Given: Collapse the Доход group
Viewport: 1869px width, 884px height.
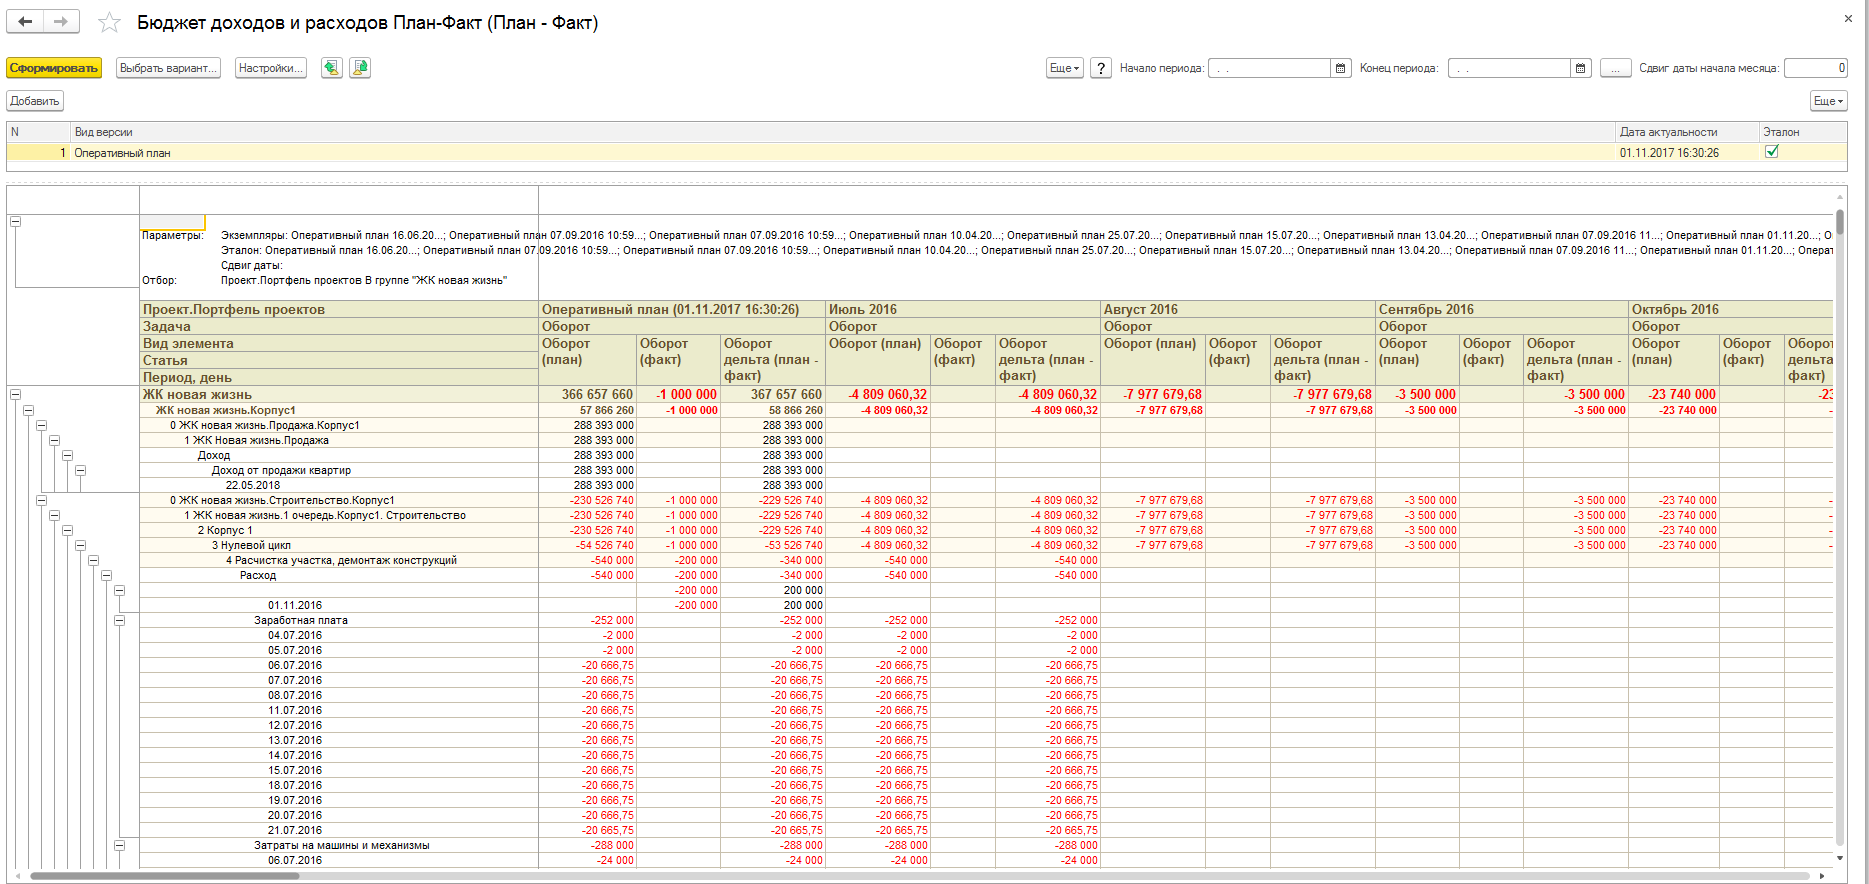Looking at the screenshot, I should pos(67,455).
